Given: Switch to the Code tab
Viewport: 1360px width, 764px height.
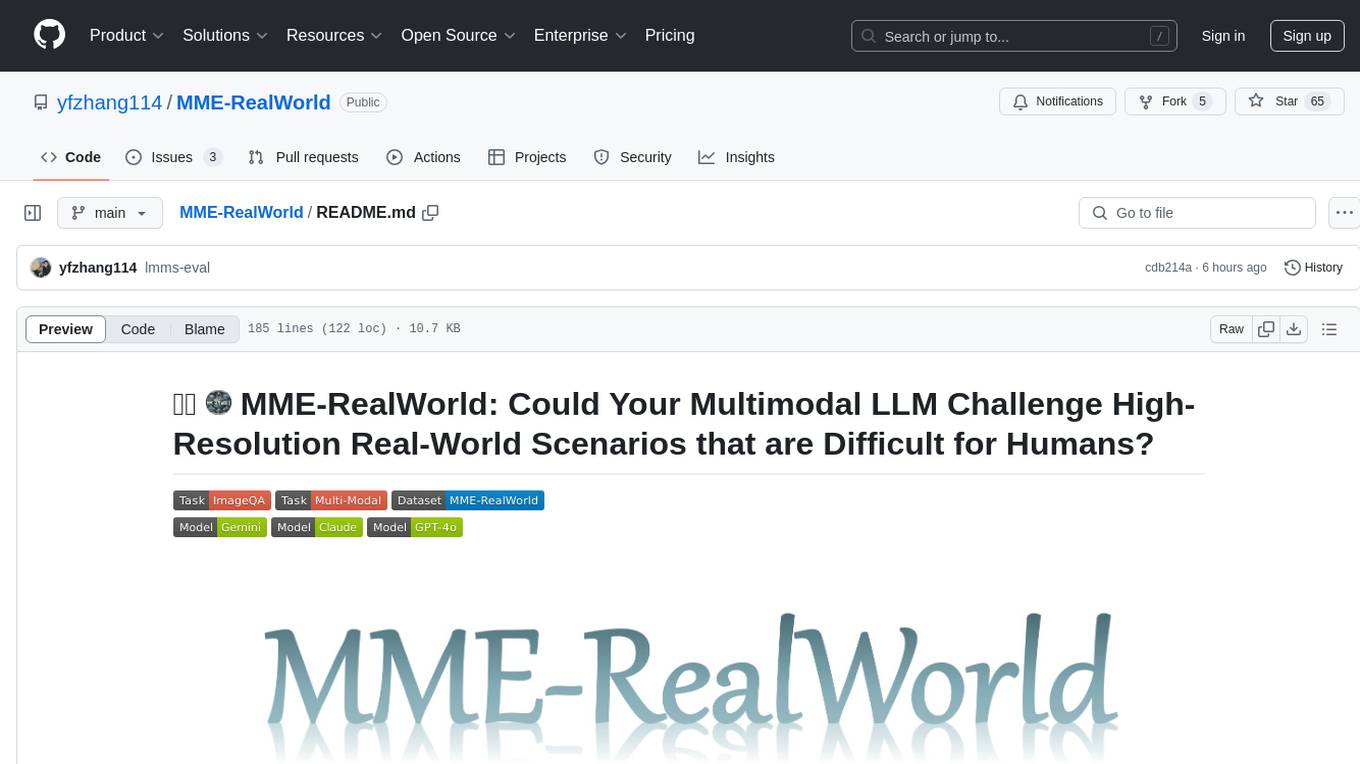Looking at the screenshot, I should tap(71, 157).
